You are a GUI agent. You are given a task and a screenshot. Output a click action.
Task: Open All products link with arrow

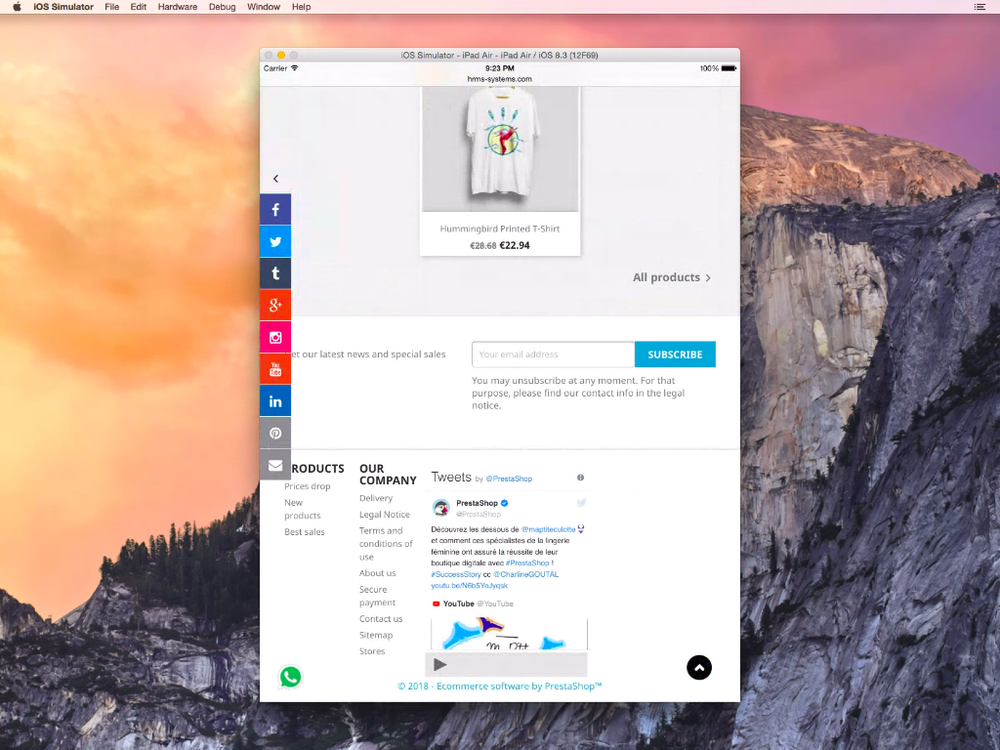click(x=672, y=277)
